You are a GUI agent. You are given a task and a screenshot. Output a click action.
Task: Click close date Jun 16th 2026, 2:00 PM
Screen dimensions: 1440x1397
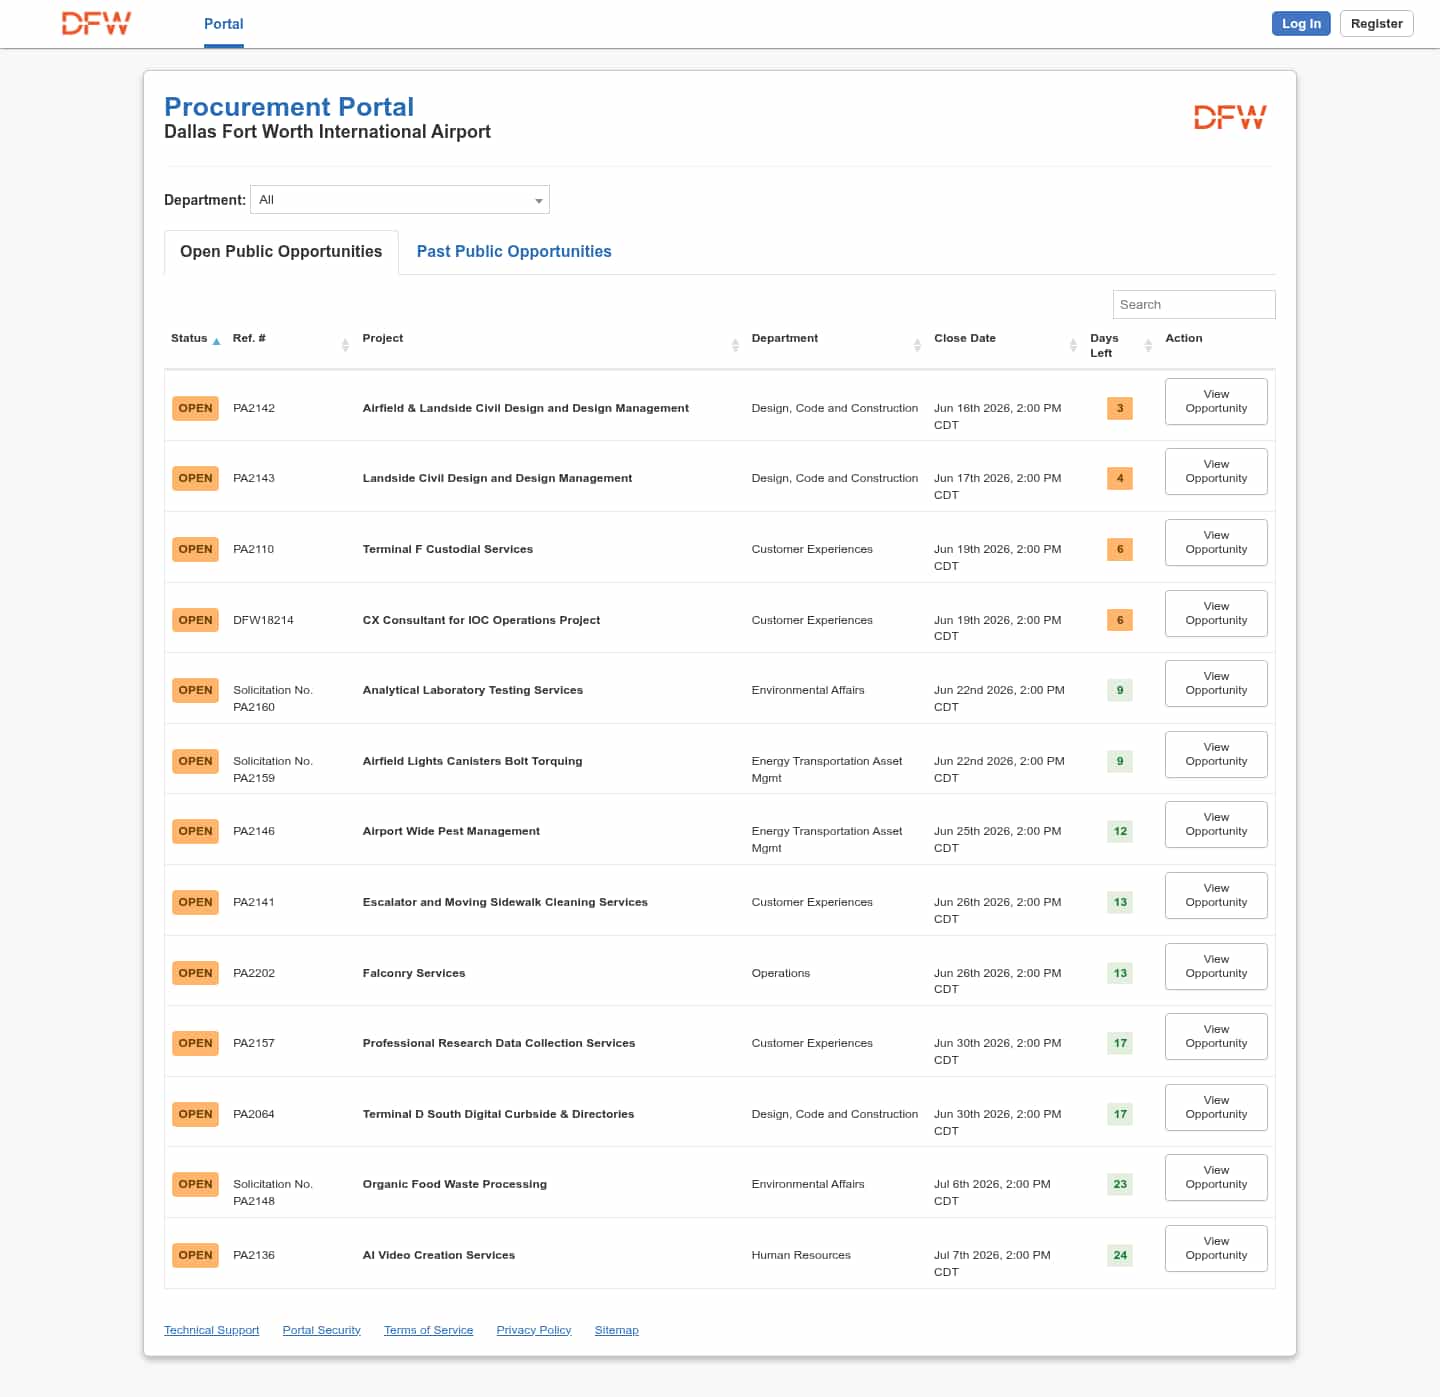997,416
